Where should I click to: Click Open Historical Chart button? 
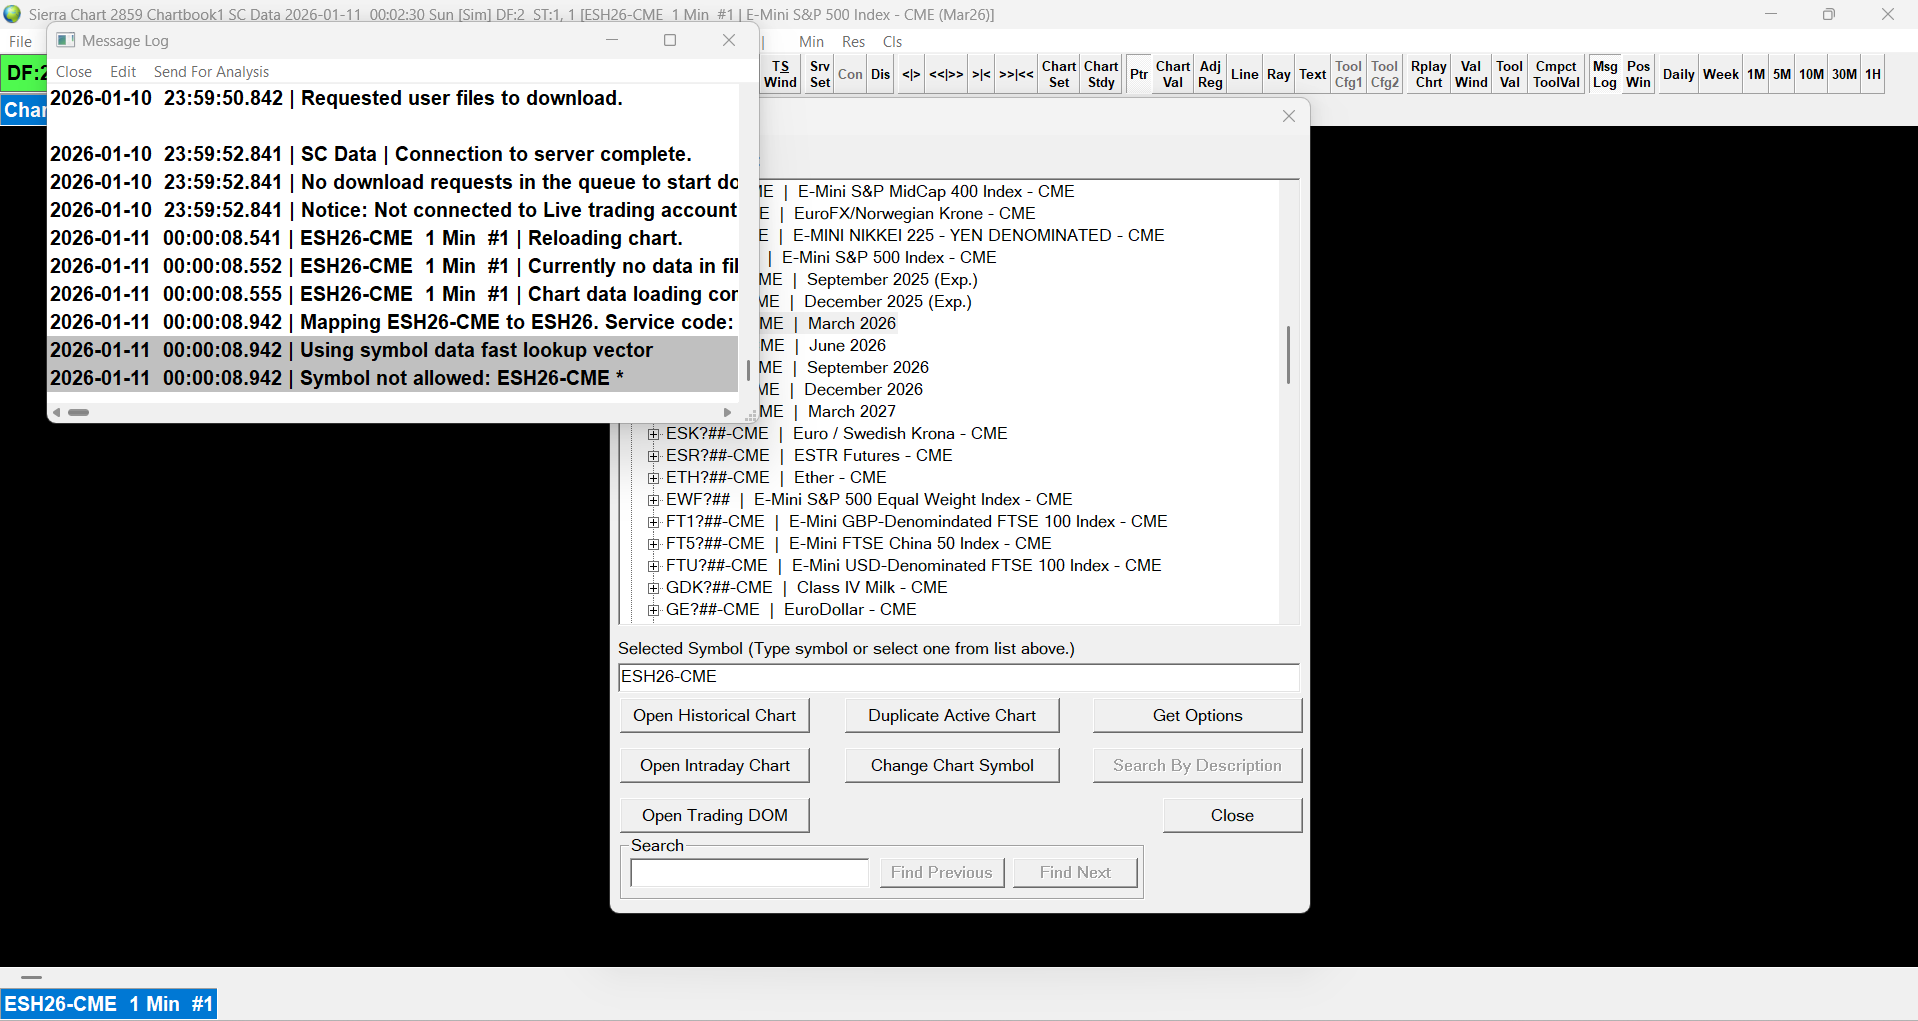[714, 715]
